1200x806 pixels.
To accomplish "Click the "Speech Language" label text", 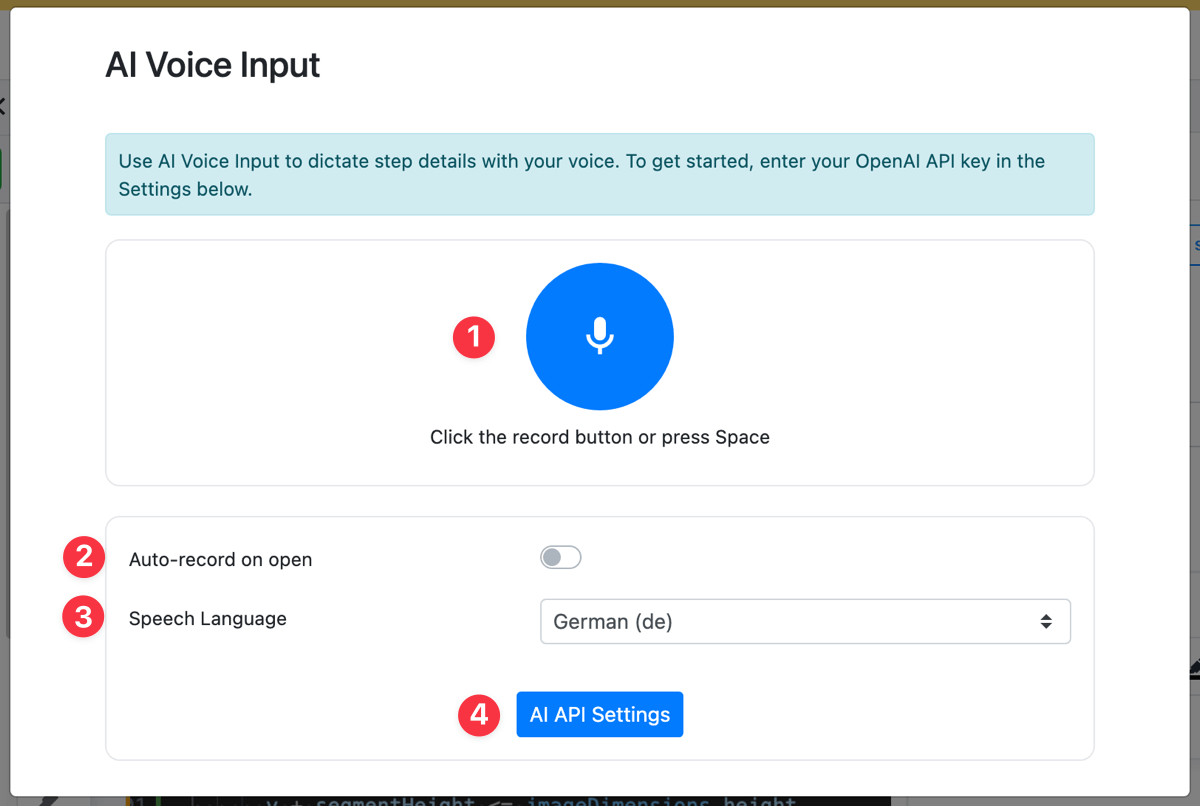I will (x=208, y=619).
